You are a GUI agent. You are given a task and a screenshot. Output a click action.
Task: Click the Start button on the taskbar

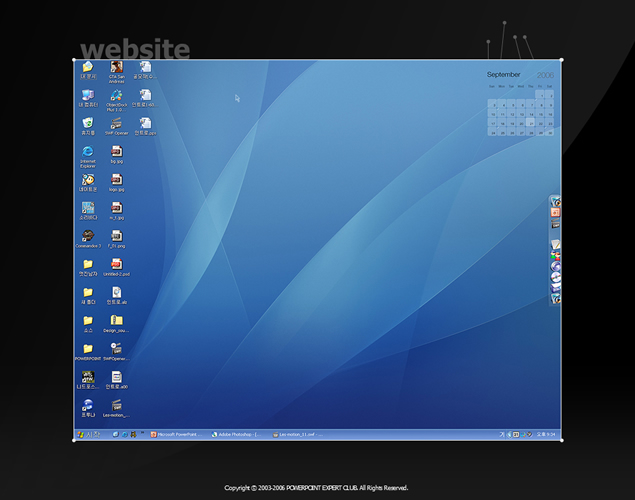coord(88,435)
